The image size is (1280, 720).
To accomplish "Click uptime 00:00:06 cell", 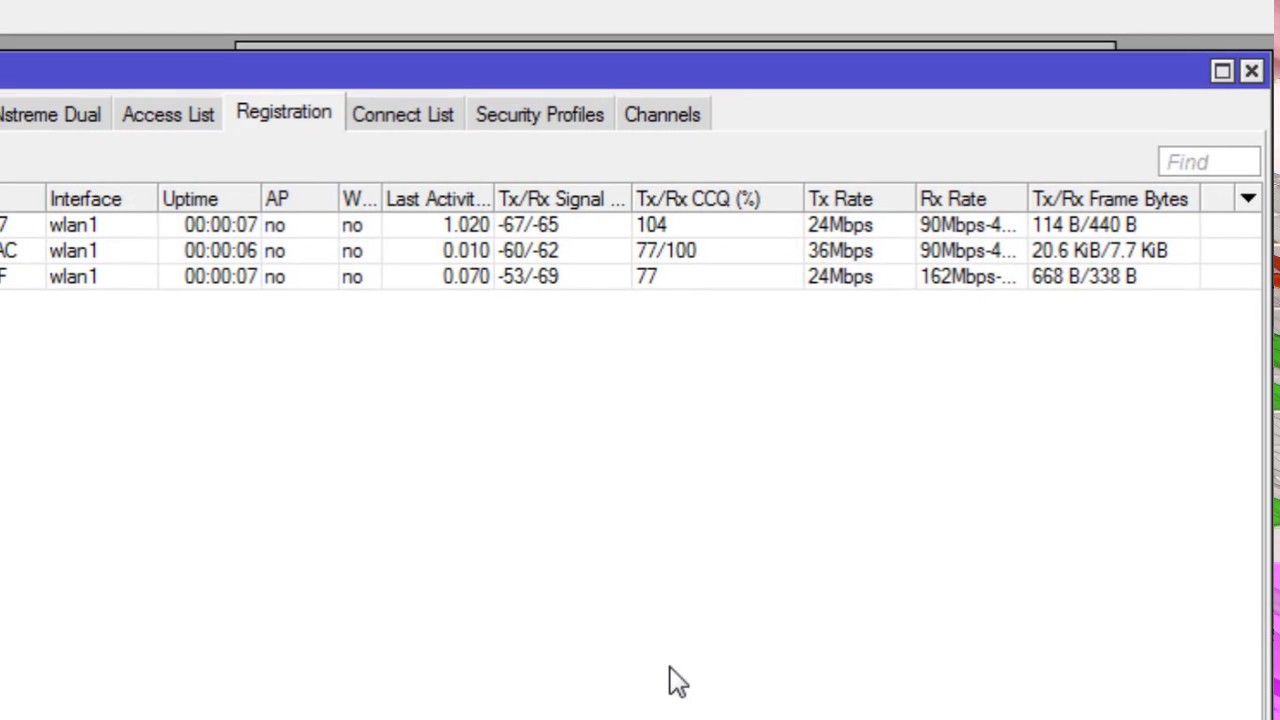I will point(221,251).
